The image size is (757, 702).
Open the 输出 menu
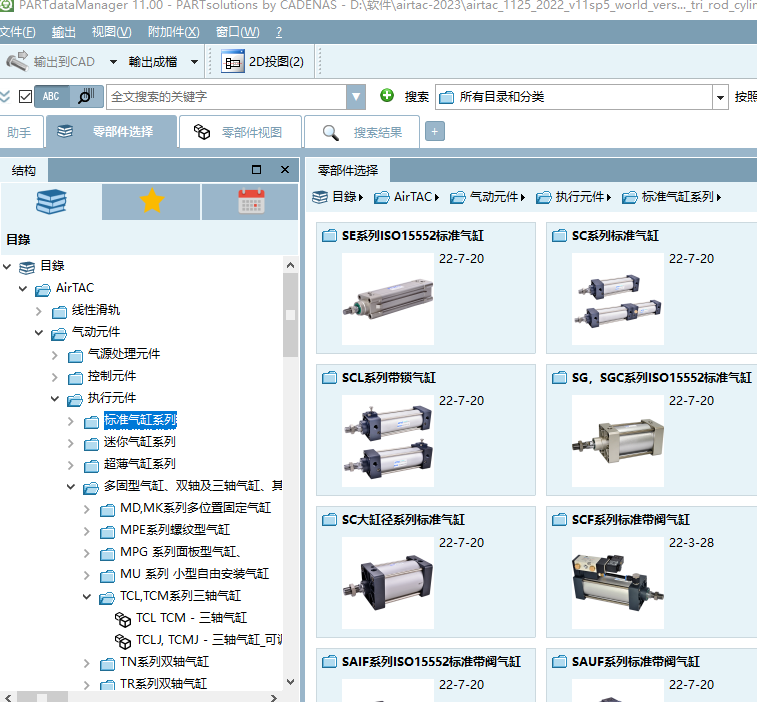64,32
